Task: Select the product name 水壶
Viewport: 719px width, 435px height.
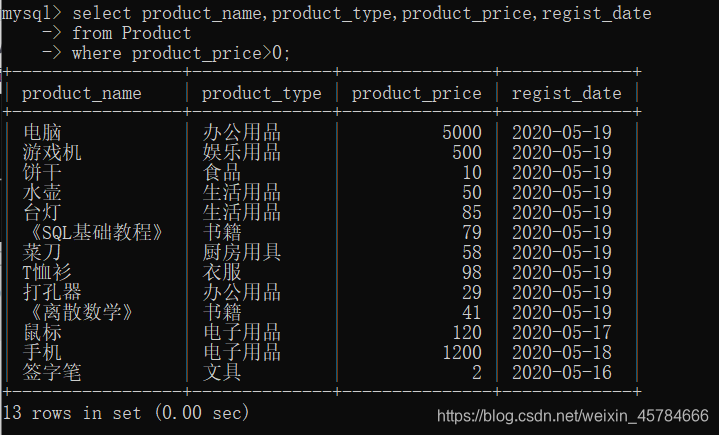Action: 42,193
